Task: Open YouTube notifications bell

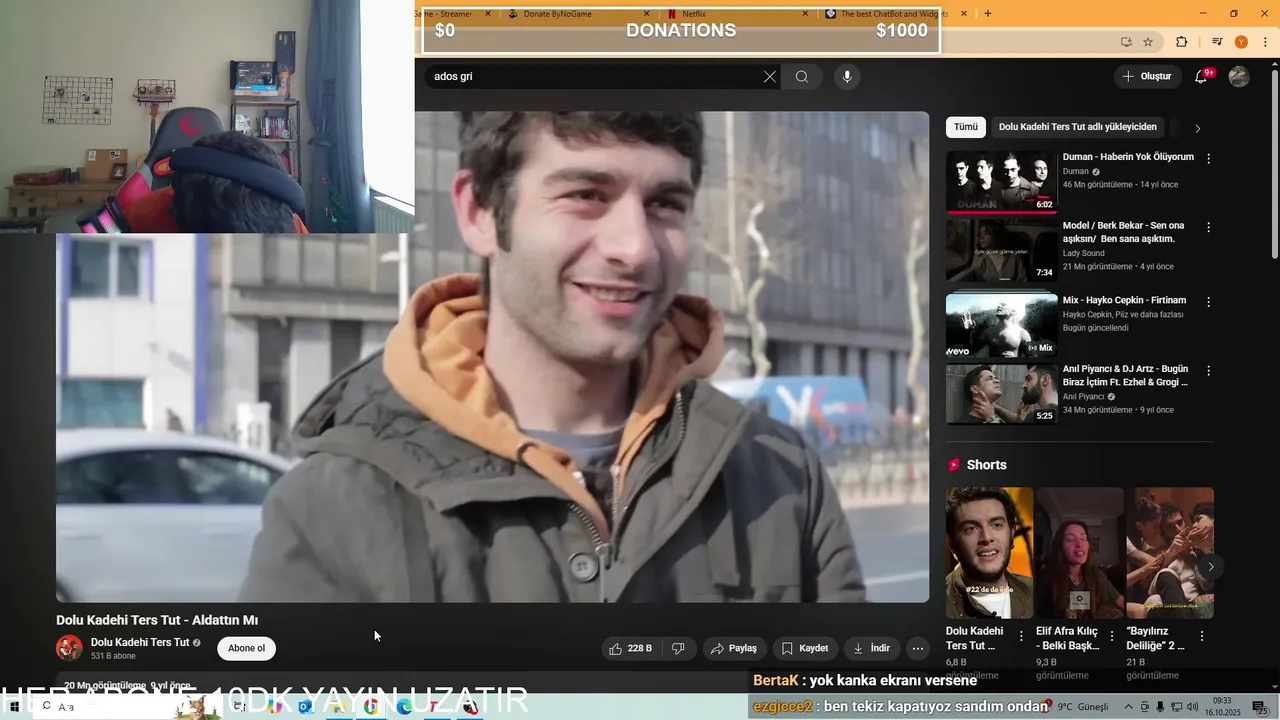Action: [x=1201, y=76]
